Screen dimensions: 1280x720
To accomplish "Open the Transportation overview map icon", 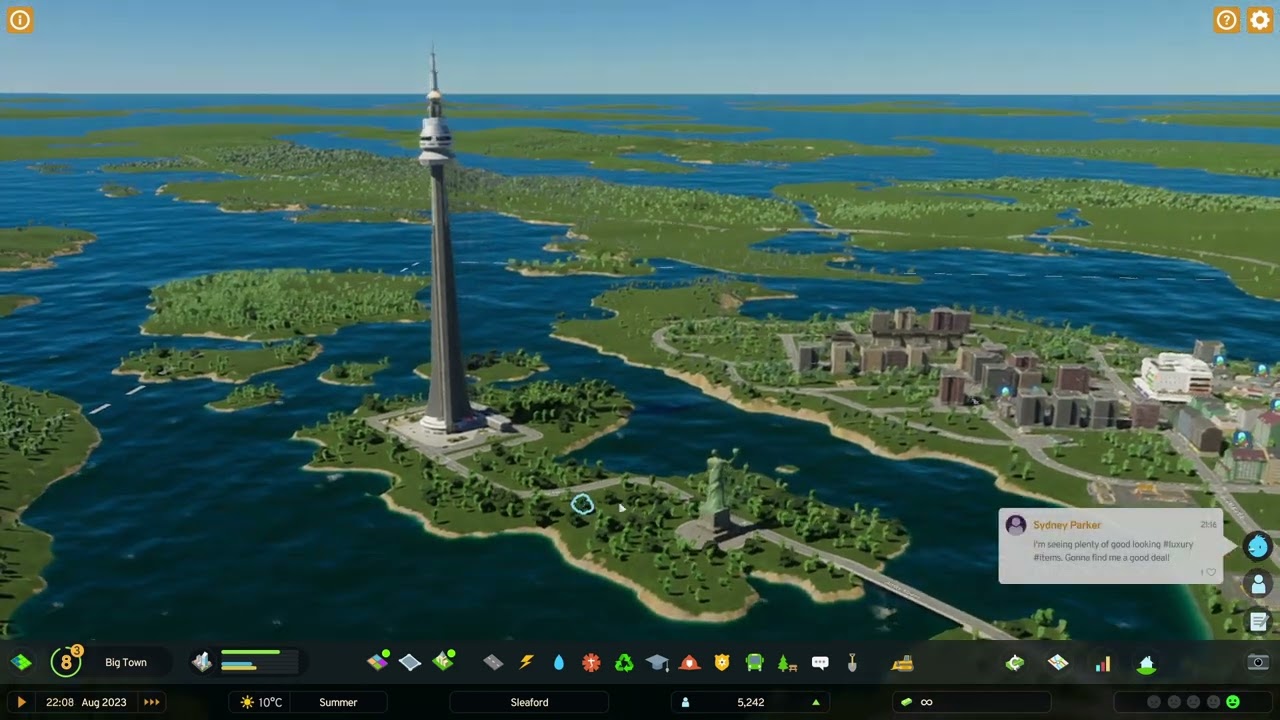I will (1058, 662).
